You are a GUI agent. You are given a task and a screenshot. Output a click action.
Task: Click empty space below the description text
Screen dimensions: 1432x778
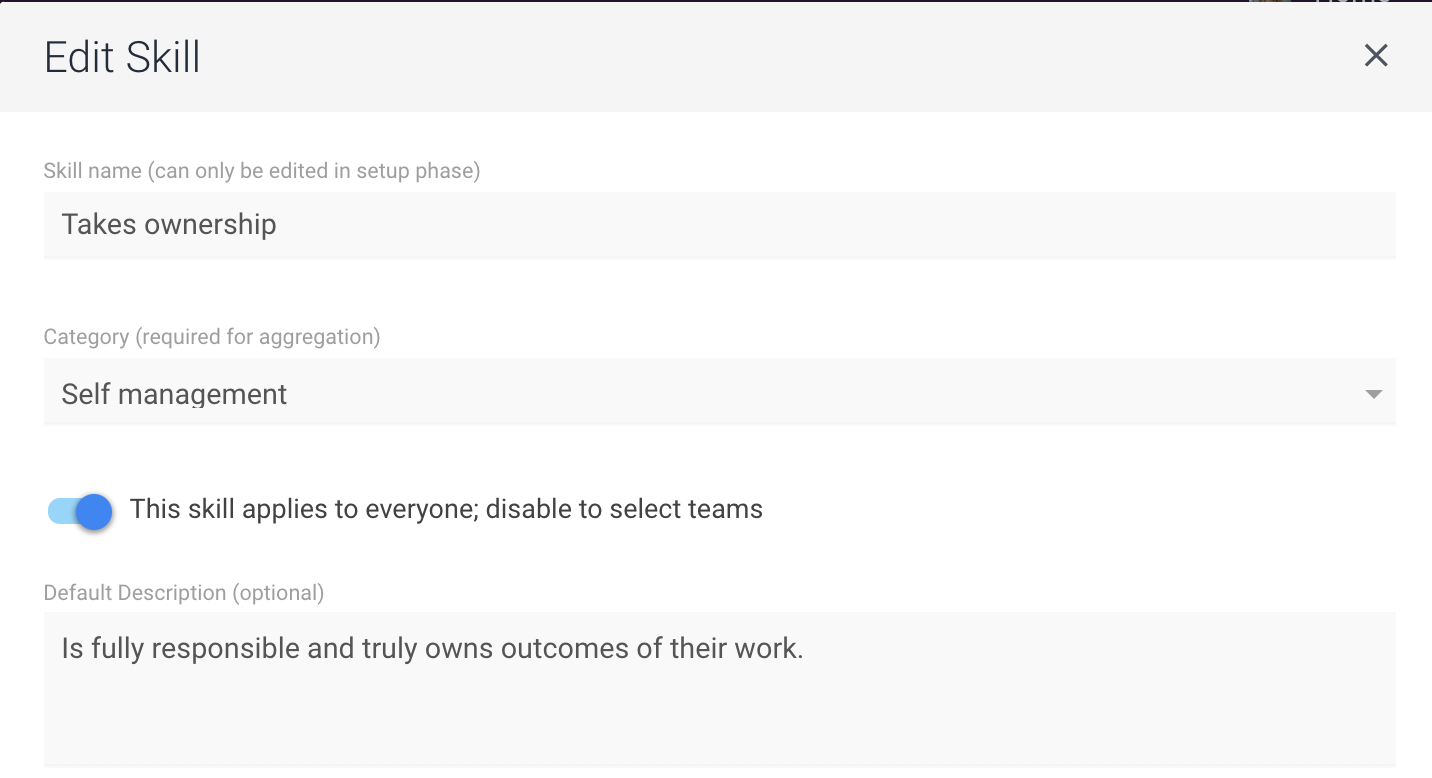coord(719,722)
